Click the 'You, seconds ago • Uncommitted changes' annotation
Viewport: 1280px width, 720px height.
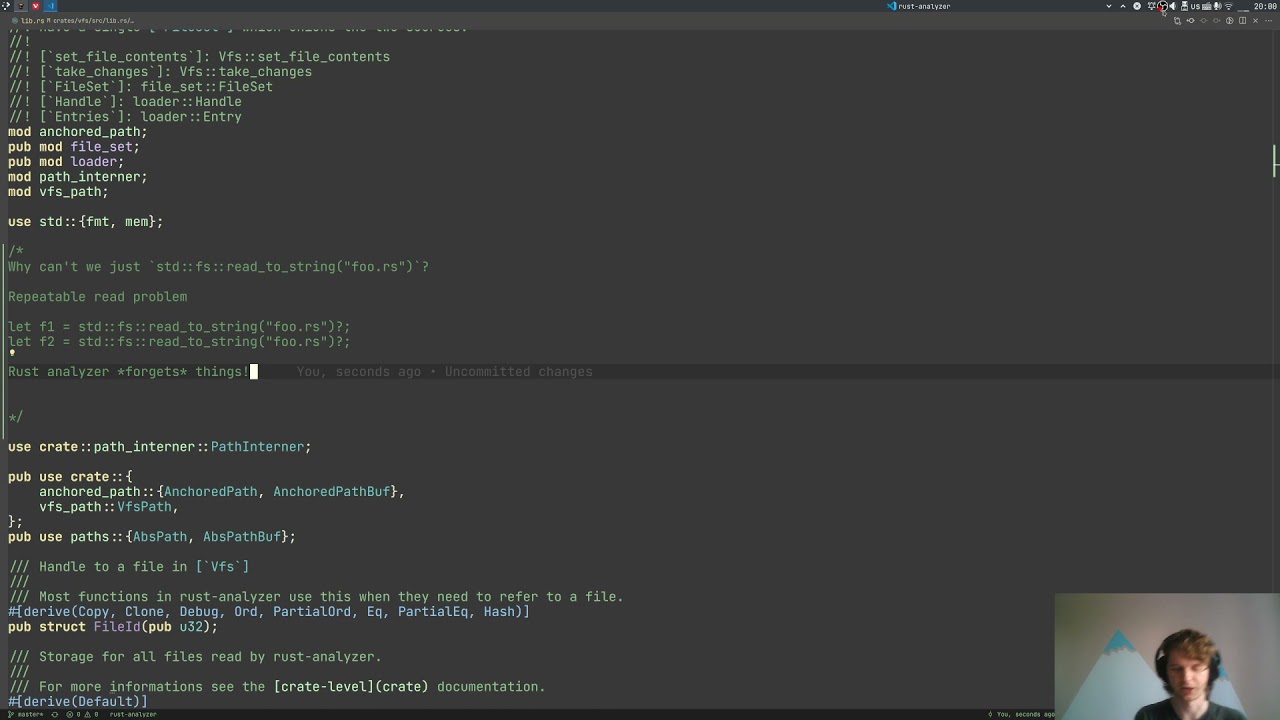tap(444, 372)
